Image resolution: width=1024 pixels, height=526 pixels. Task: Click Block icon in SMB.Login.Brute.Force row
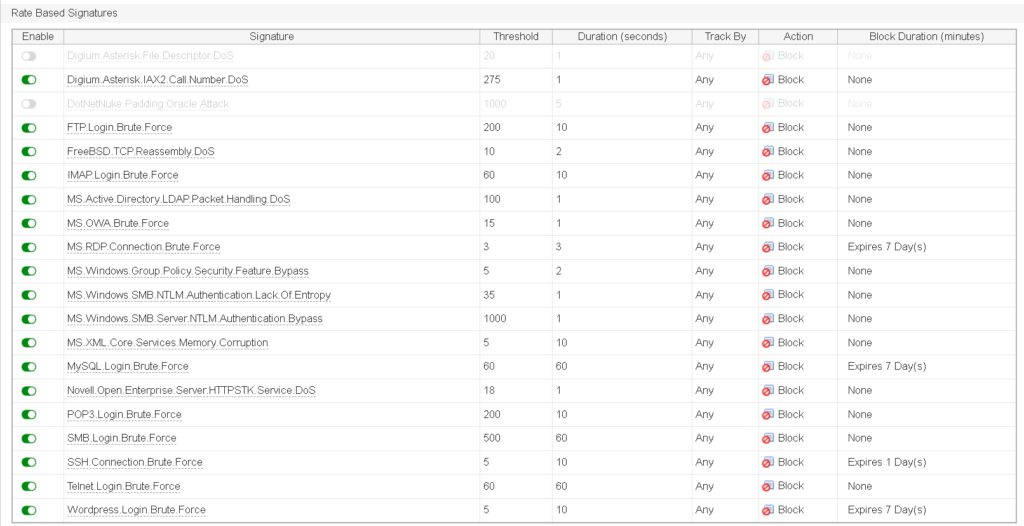tap(768, 438)
